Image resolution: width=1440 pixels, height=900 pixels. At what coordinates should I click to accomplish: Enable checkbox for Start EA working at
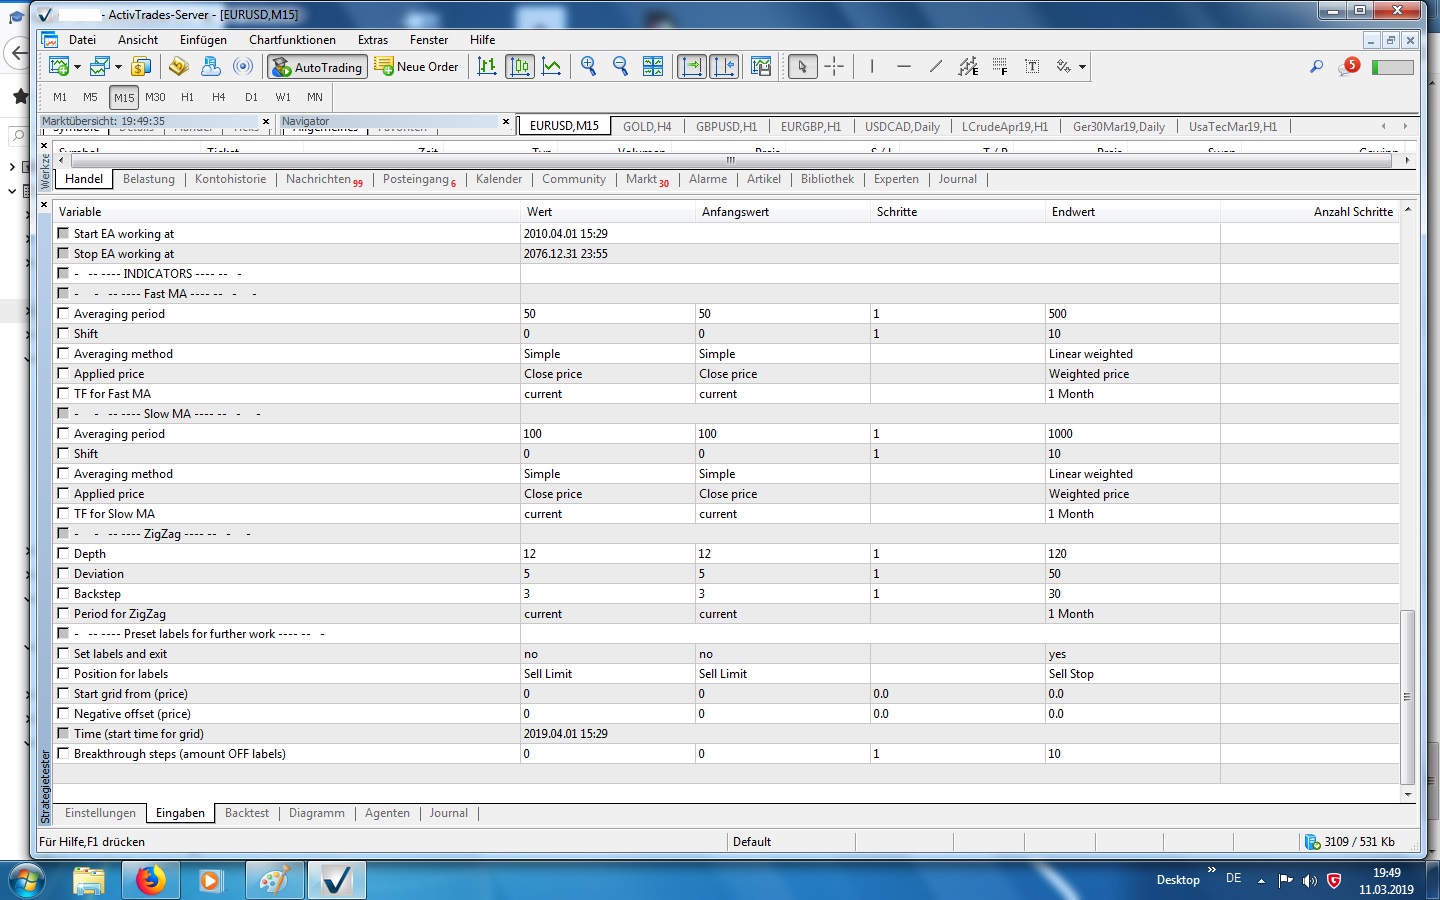coord(64,233)
